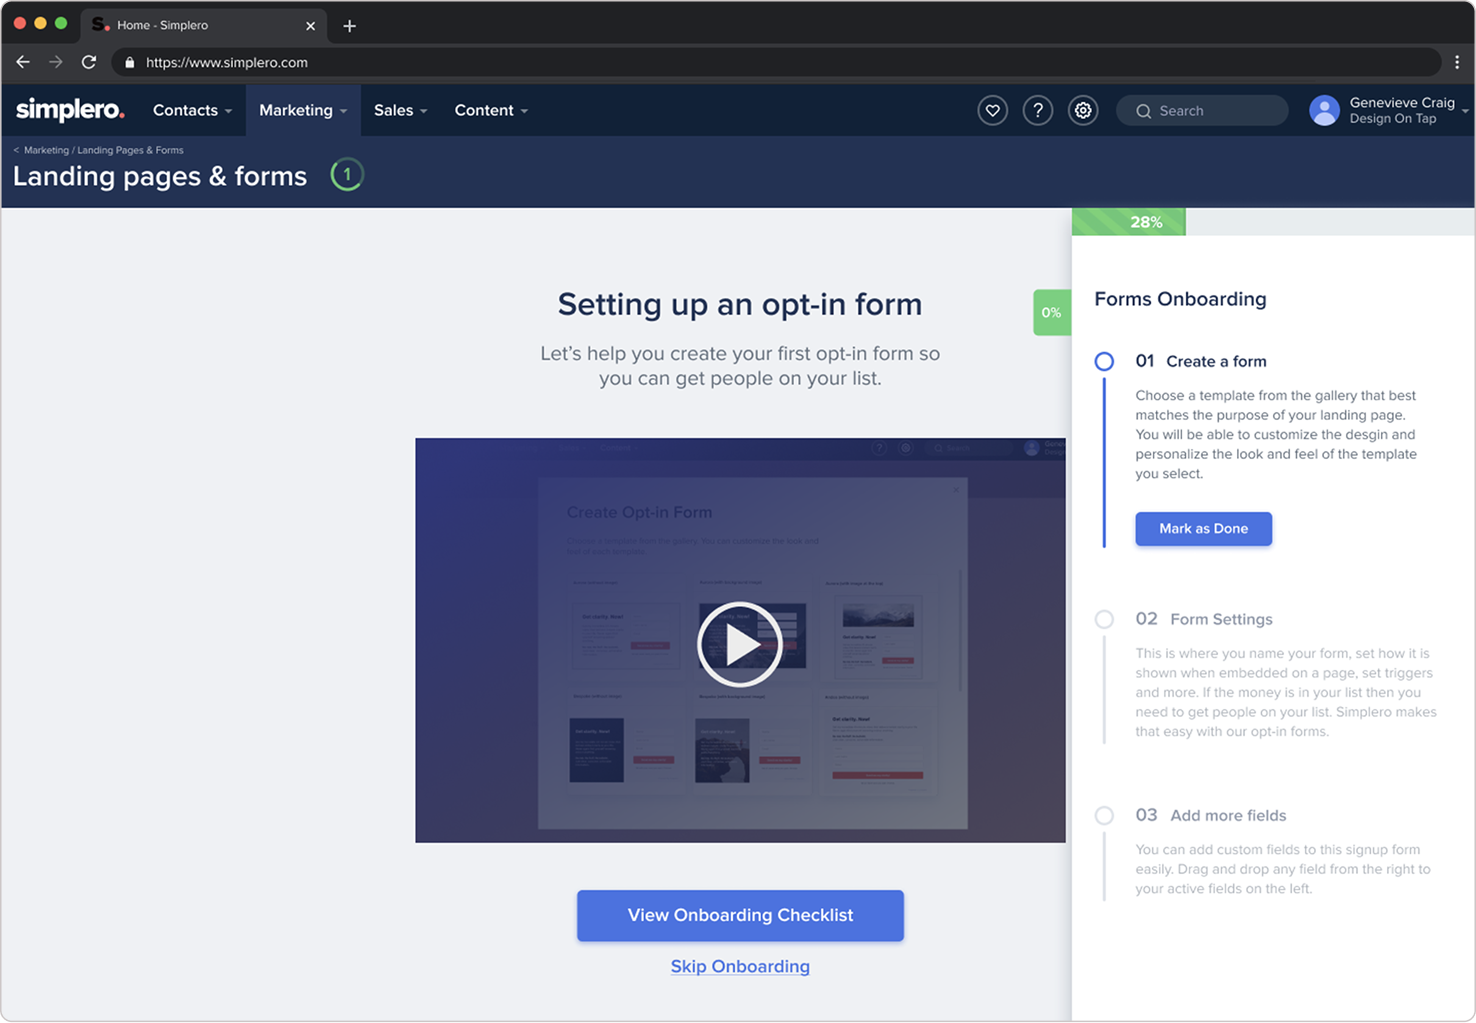Click the green badge showing 1

[347, 175]
